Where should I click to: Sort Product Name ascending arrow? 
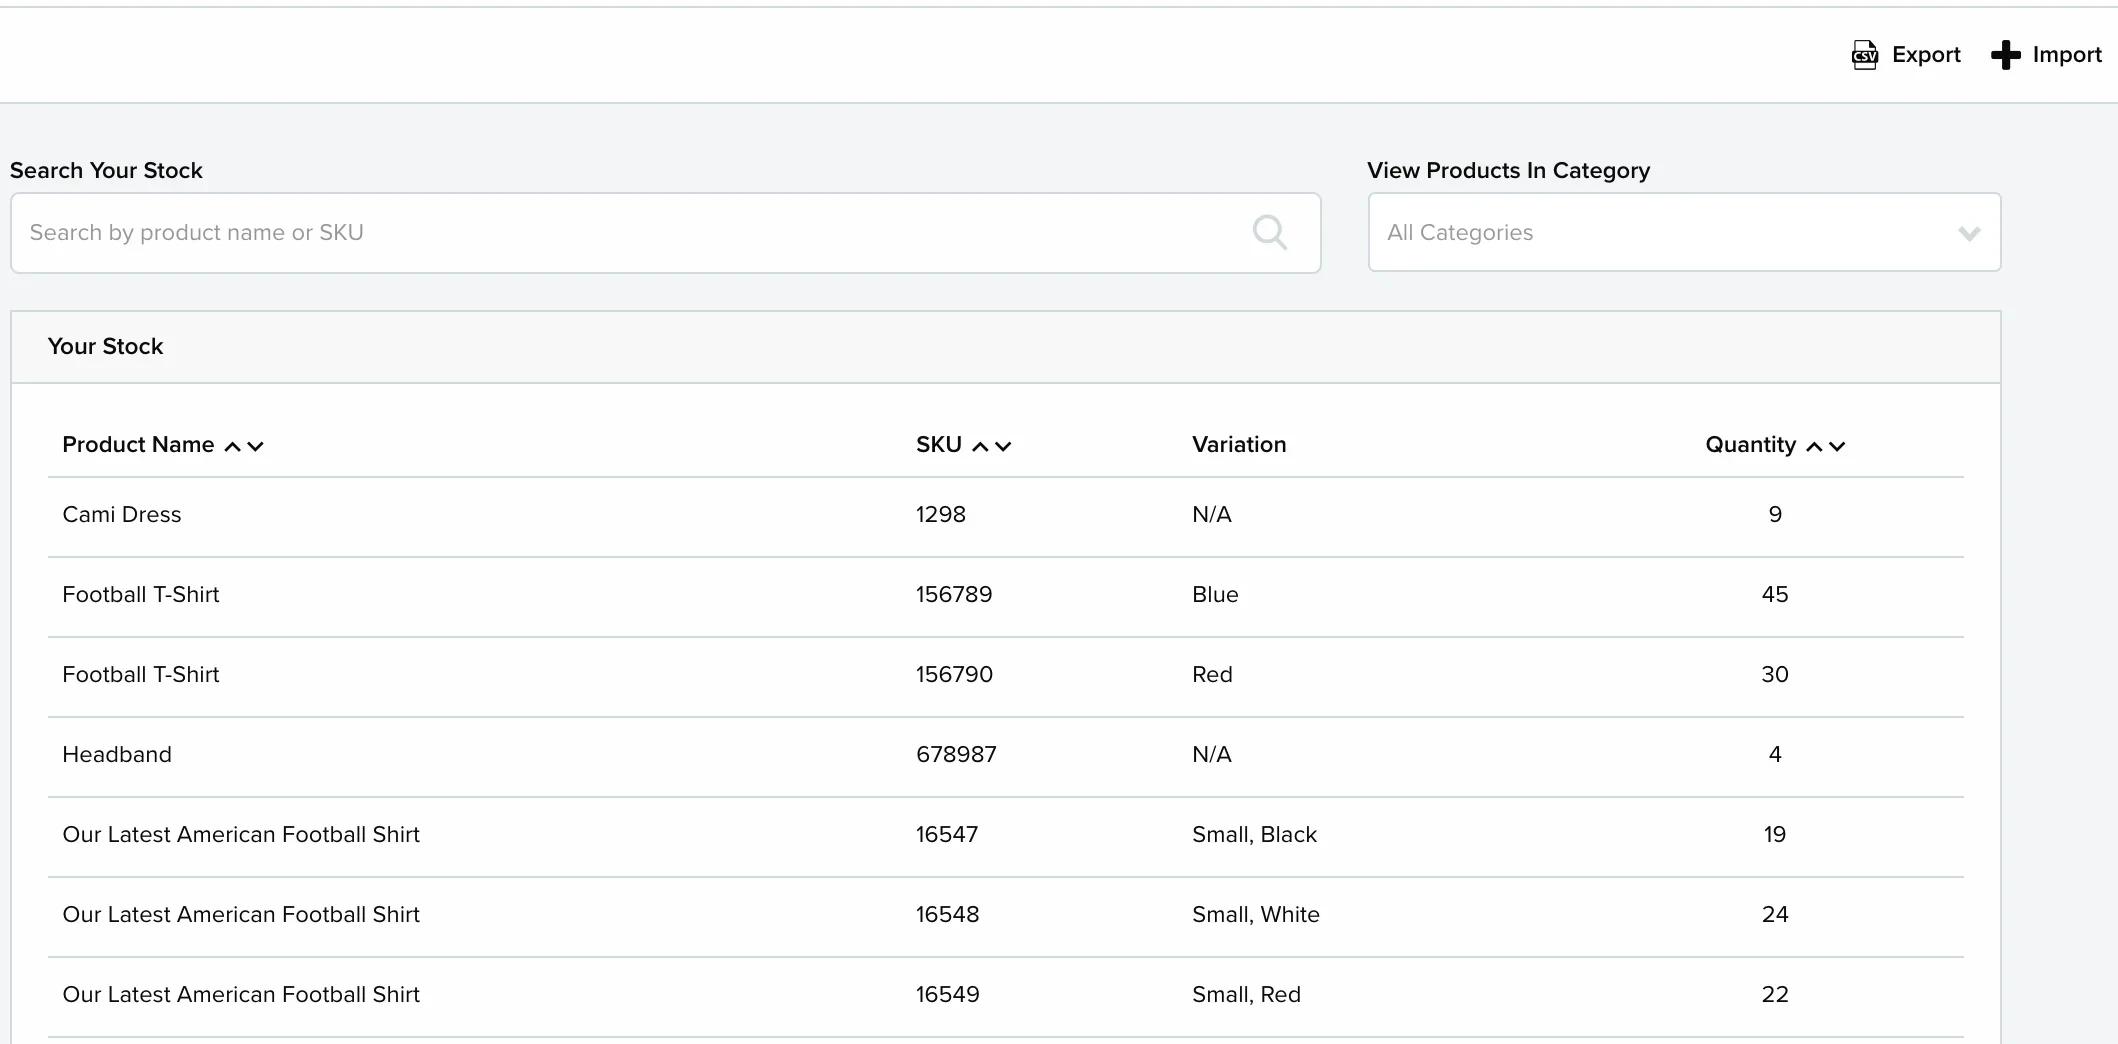tap(233, 446)
